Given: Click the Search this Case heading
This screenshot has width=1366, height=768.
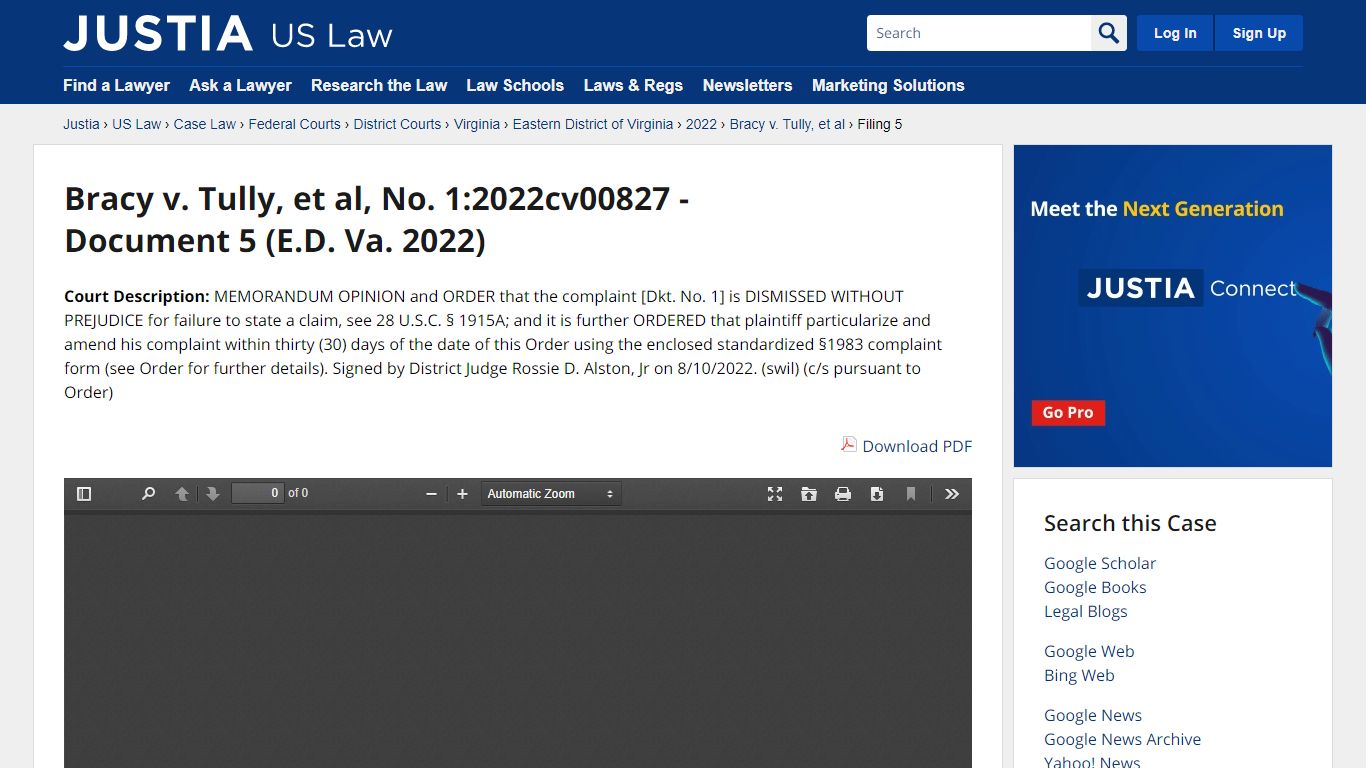Looking at the screenshot, I should pyautogui.click(x=1130, y=523).
